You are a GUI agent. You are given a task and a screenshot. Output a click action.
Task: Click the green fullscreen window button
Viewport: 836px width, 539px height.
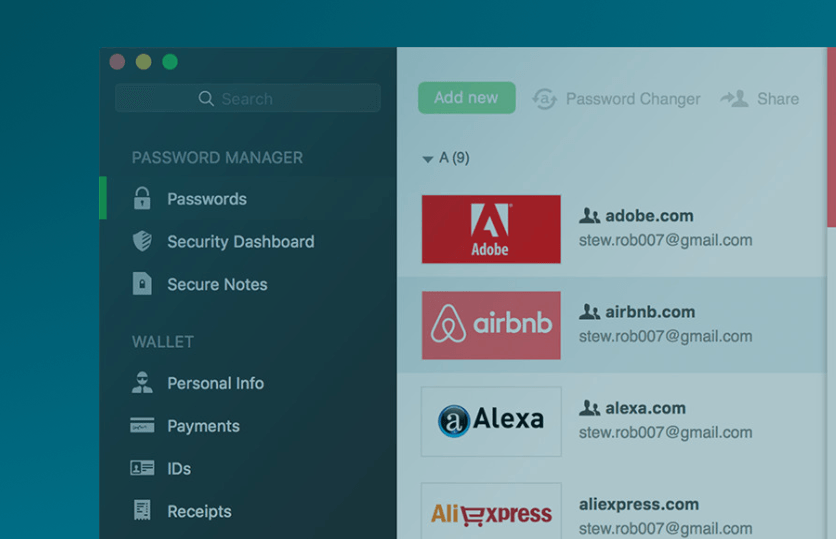coord(170,62)
